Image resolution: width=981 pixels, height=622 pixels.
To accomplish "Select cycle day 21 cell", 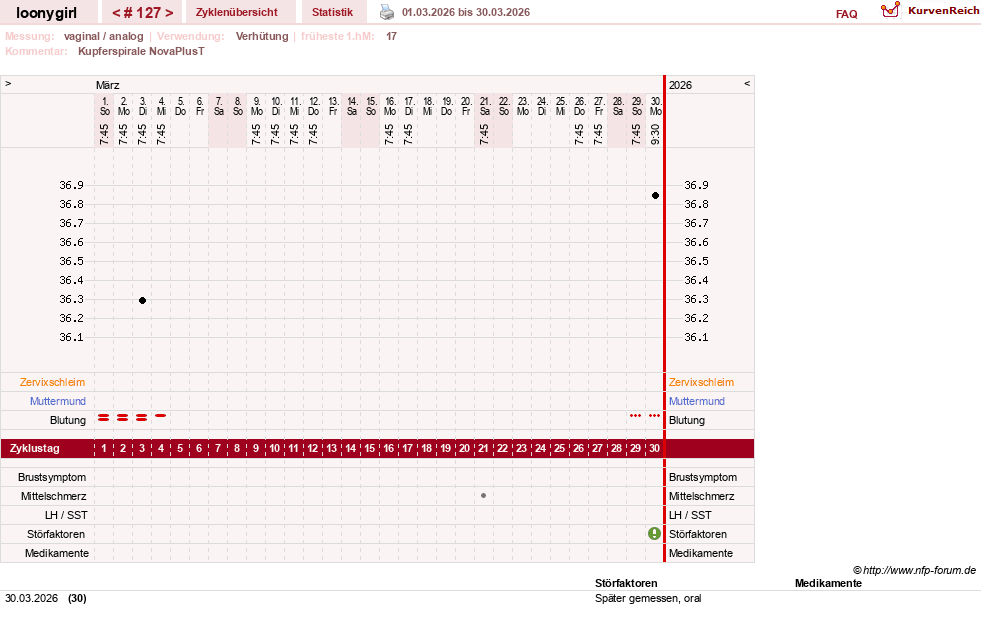I will coord(483,449).
